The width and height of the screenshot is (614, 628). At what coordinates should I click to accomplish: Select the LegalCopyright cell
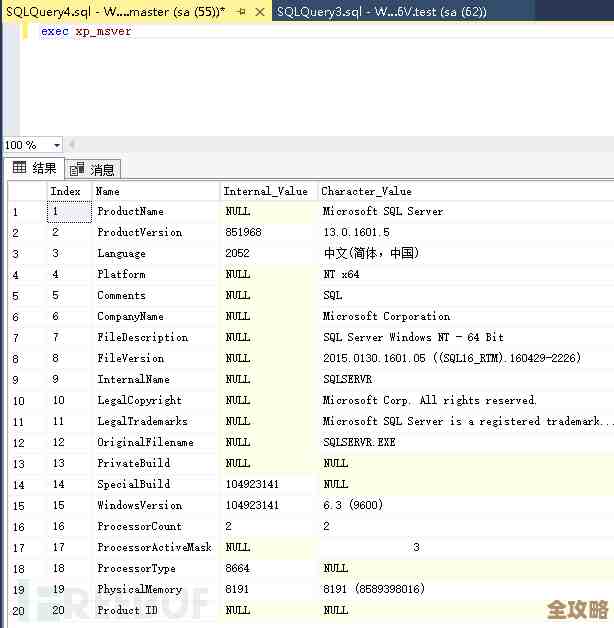pos(156,400)
